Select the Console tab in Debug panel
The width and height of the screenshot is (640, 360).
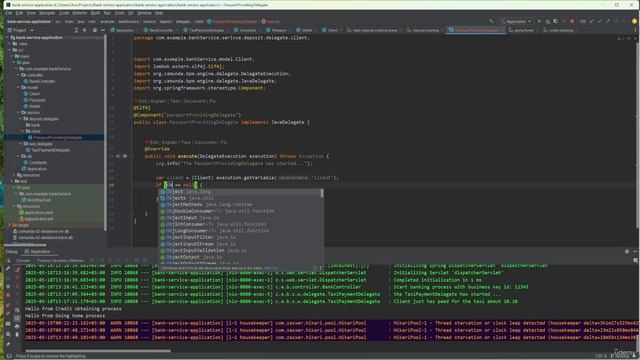point(23,260)
